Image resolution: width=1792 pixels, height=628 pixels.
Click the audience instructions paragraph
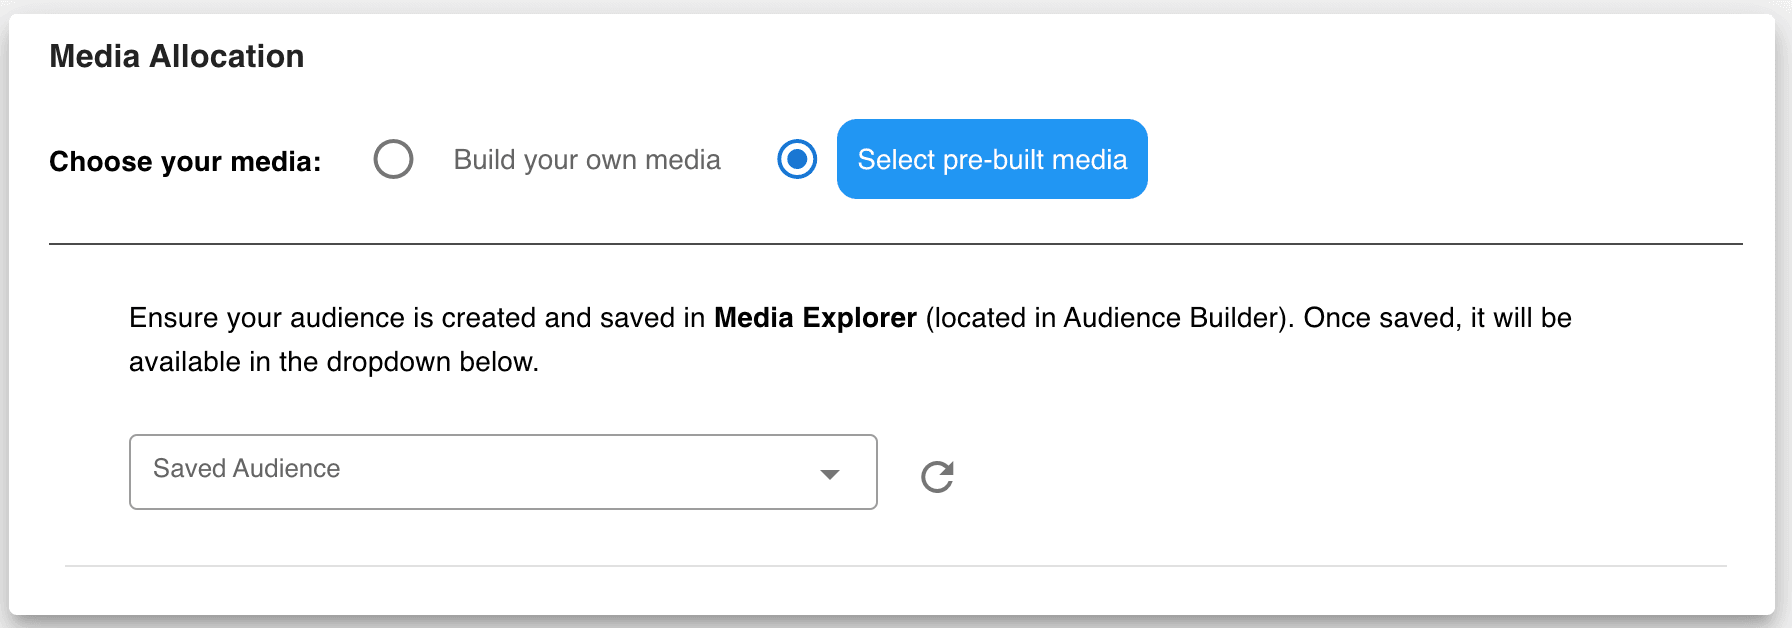[x=850, y=340]
